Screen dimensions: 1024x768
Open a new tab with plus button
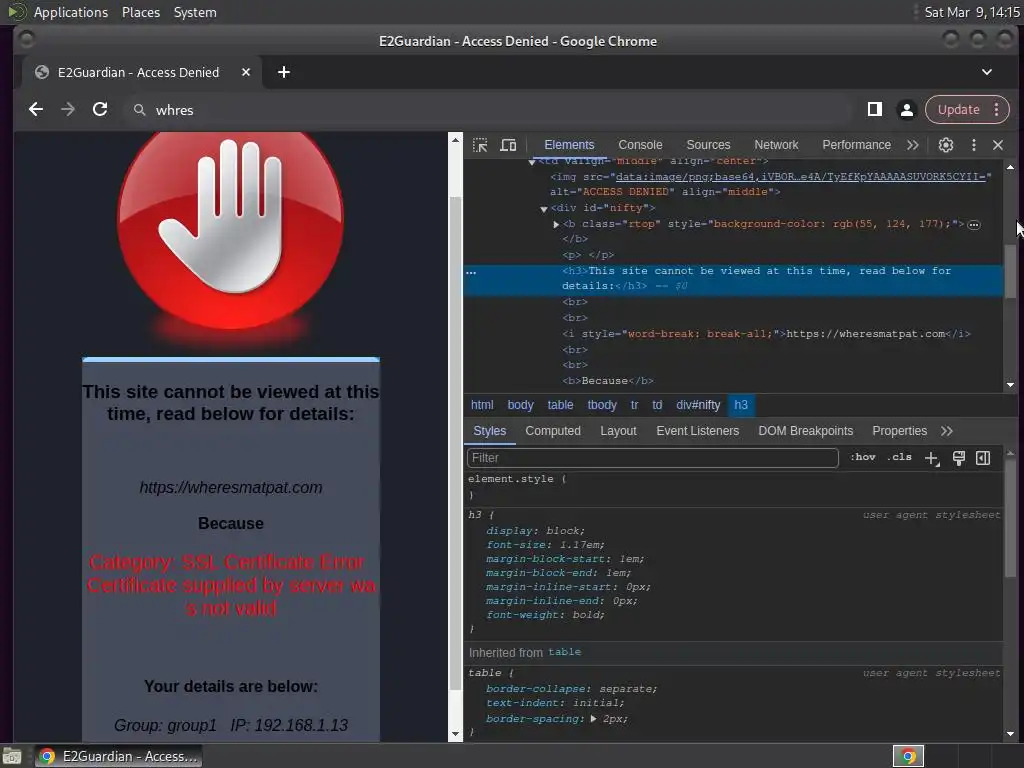(283, 72)
